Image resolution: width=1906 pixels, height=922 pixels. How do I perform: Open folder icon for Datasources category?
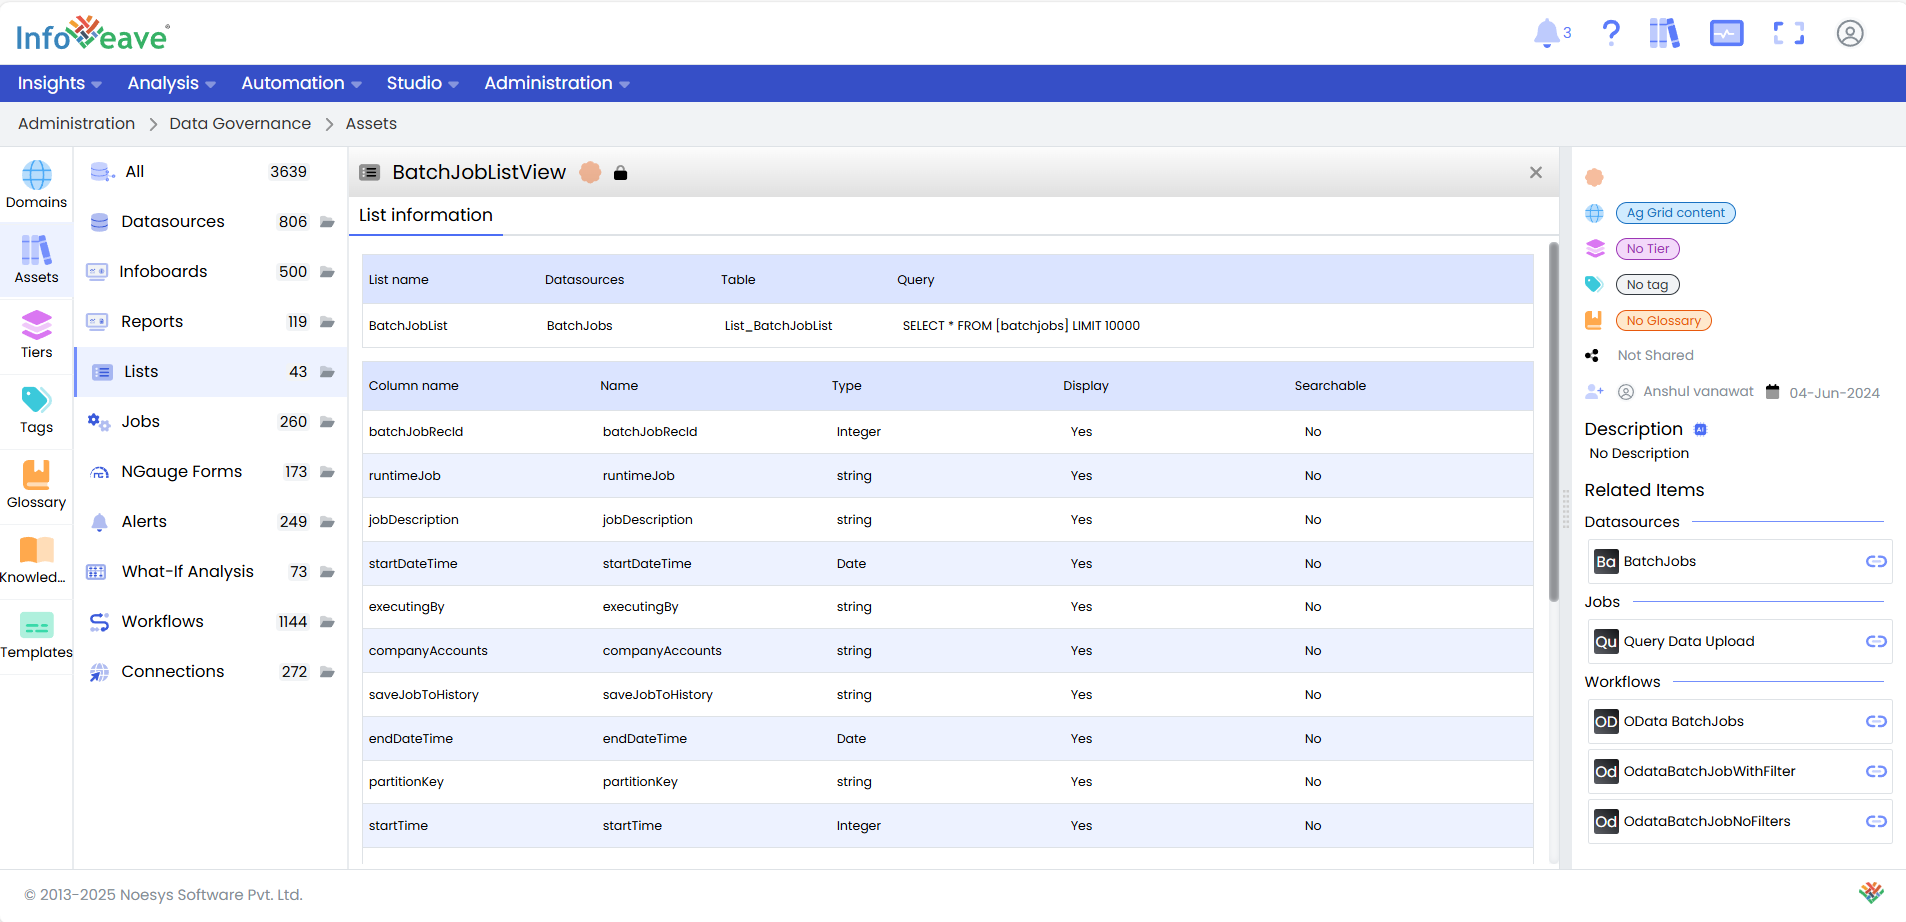327,222
